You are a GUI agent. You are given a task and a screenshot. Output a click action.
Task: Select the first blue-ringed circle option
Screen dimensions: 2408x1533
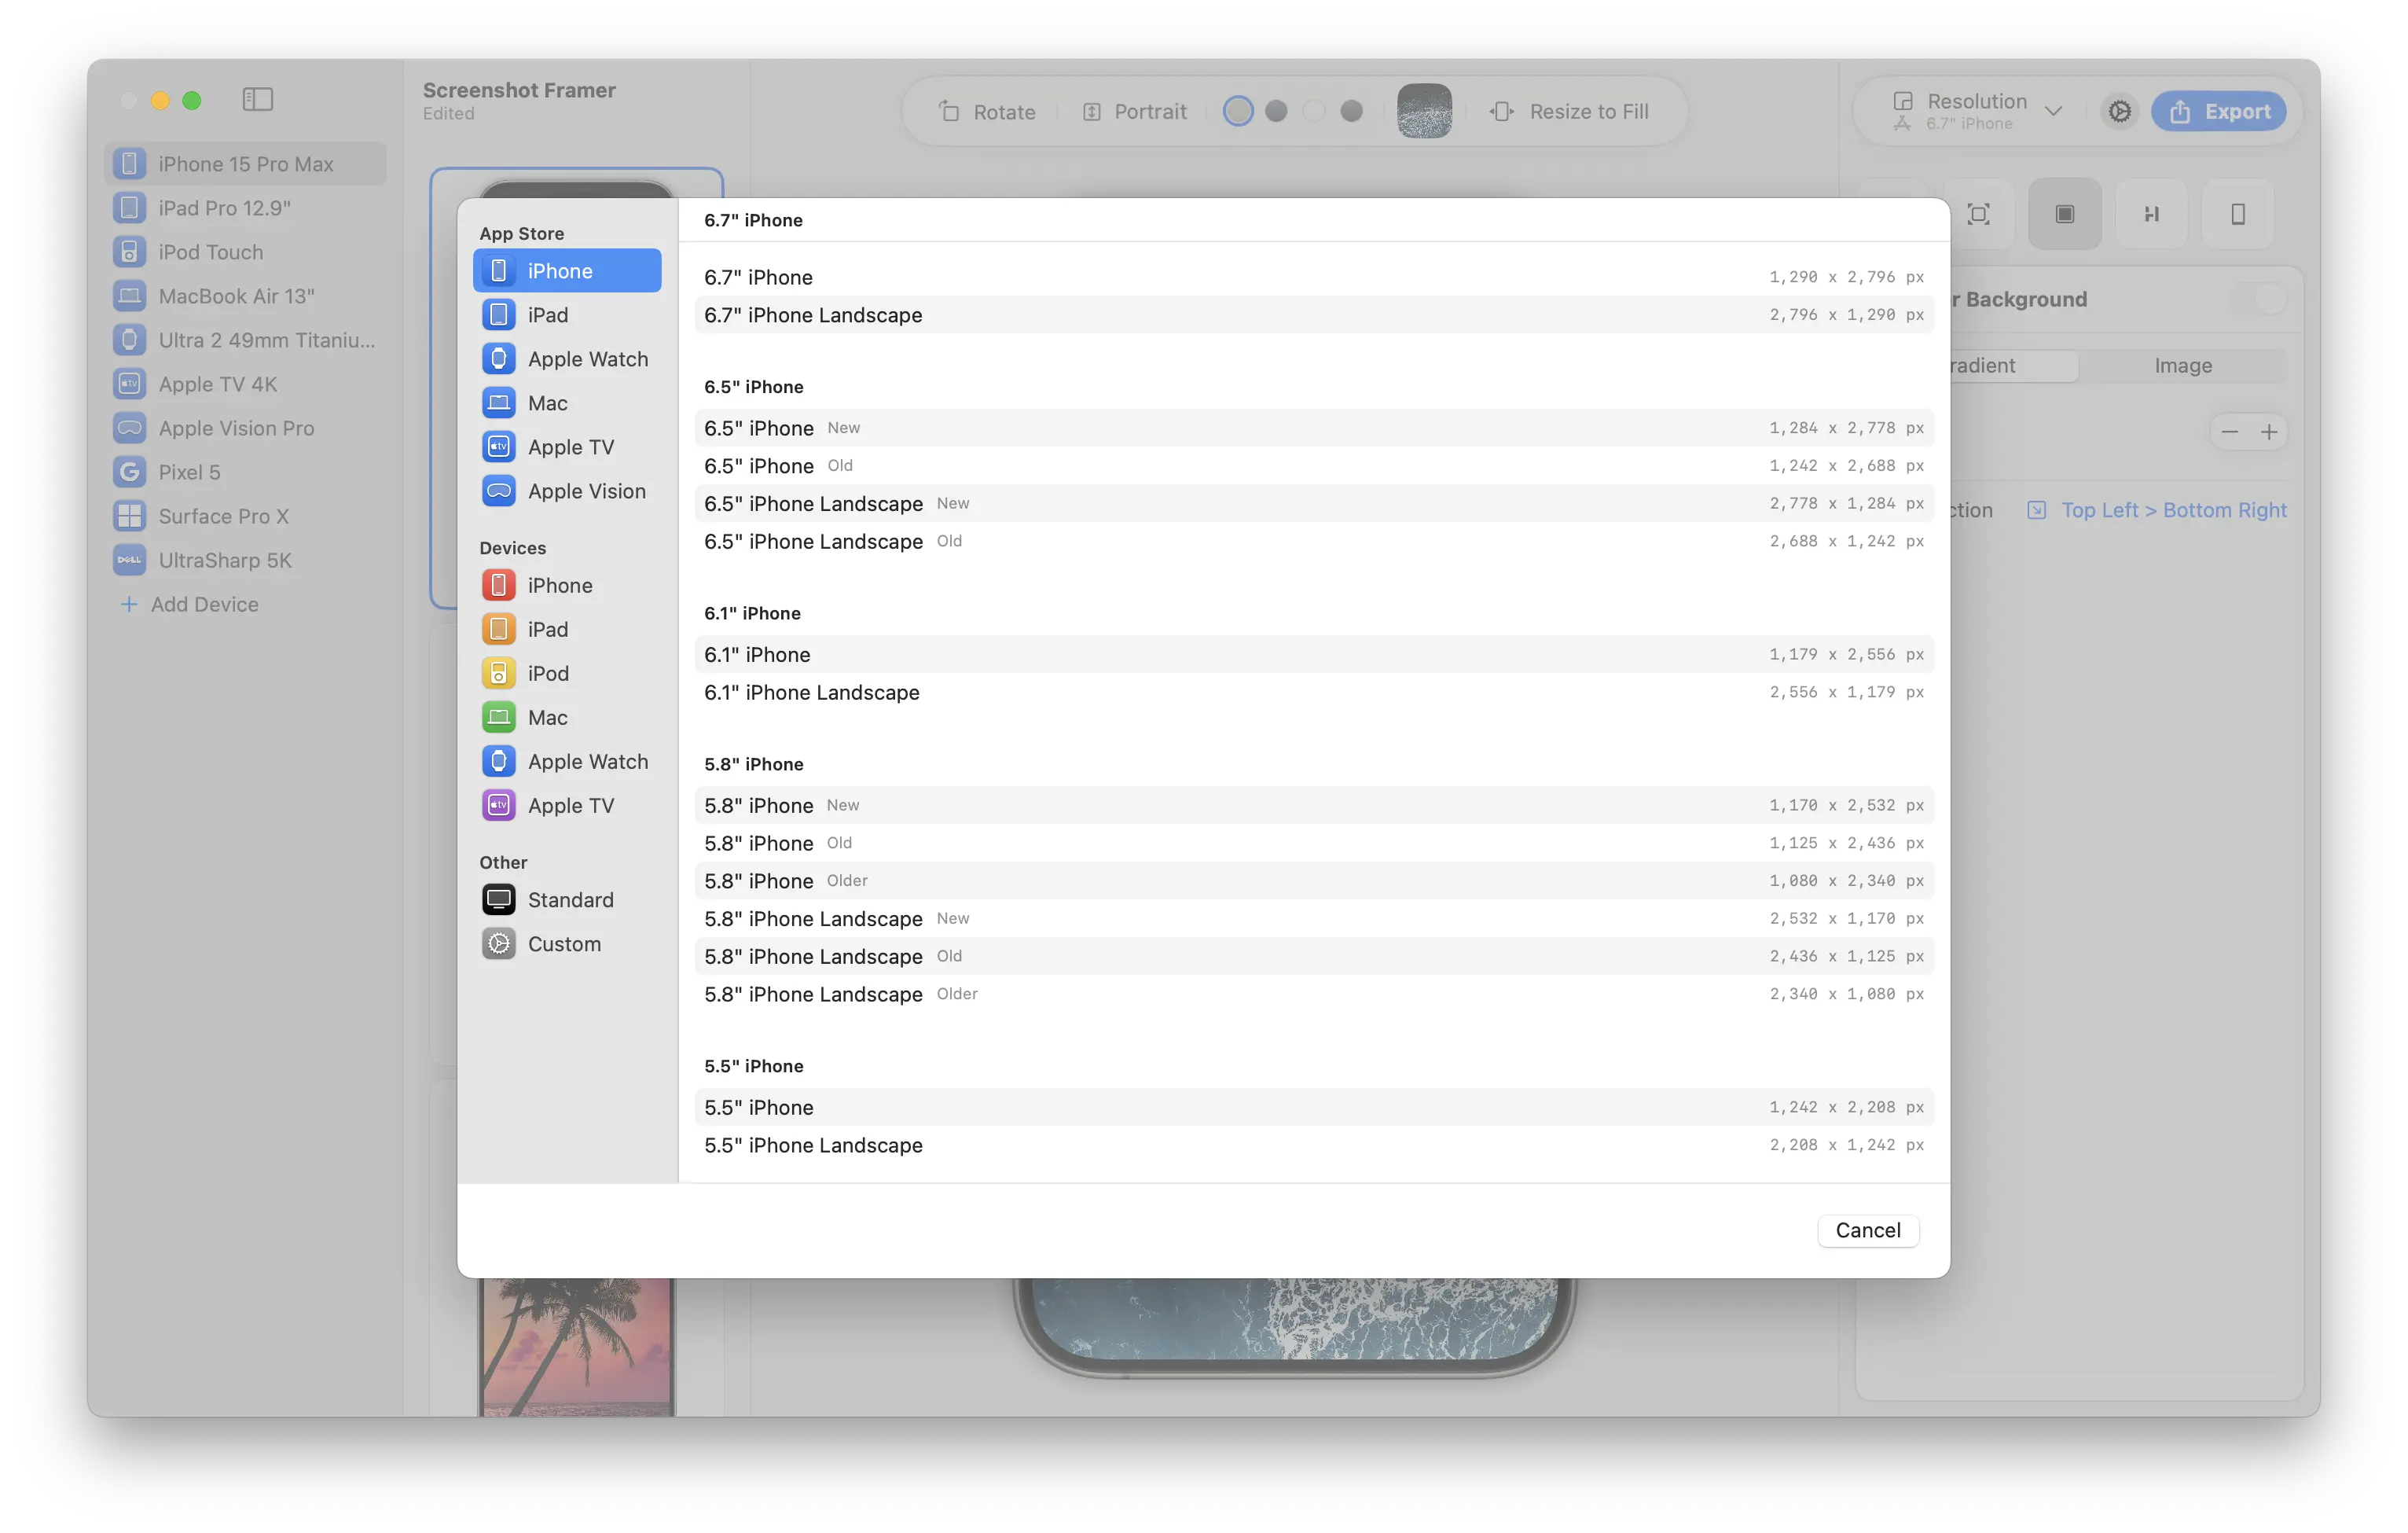pyautogui.click(x=1238, y=111)
